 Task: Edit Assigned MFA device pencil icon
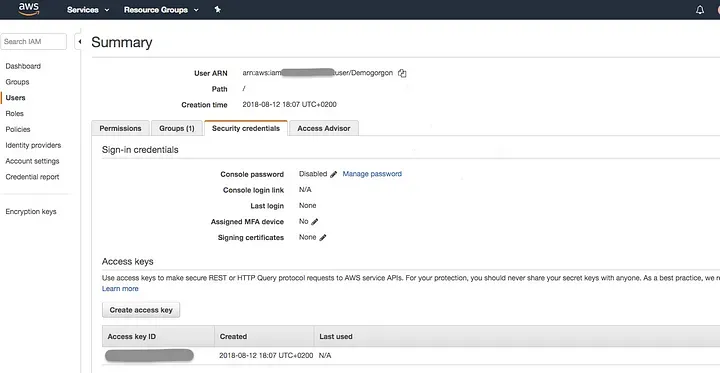[x=315, y=222]
